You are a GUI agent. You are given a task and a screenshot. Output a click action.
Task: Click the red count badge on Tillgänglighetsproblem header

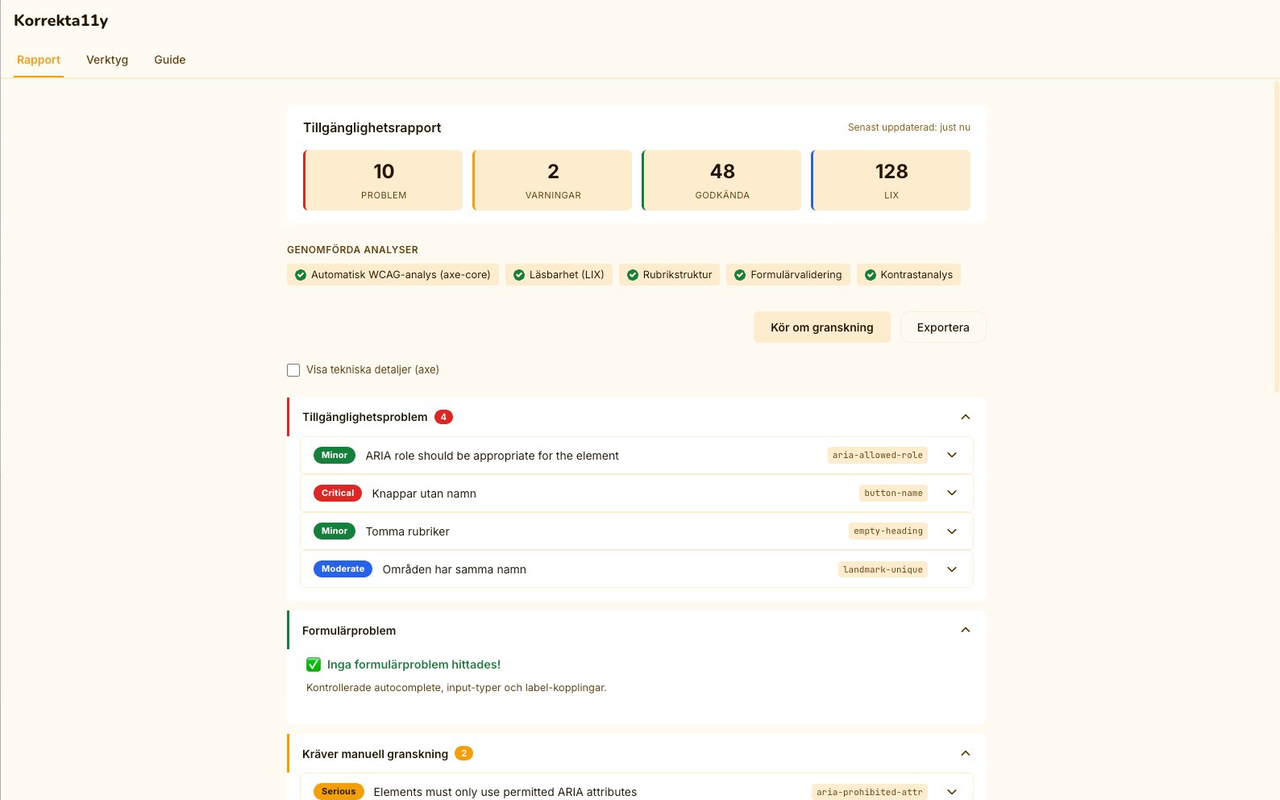[x=443, y=416]
